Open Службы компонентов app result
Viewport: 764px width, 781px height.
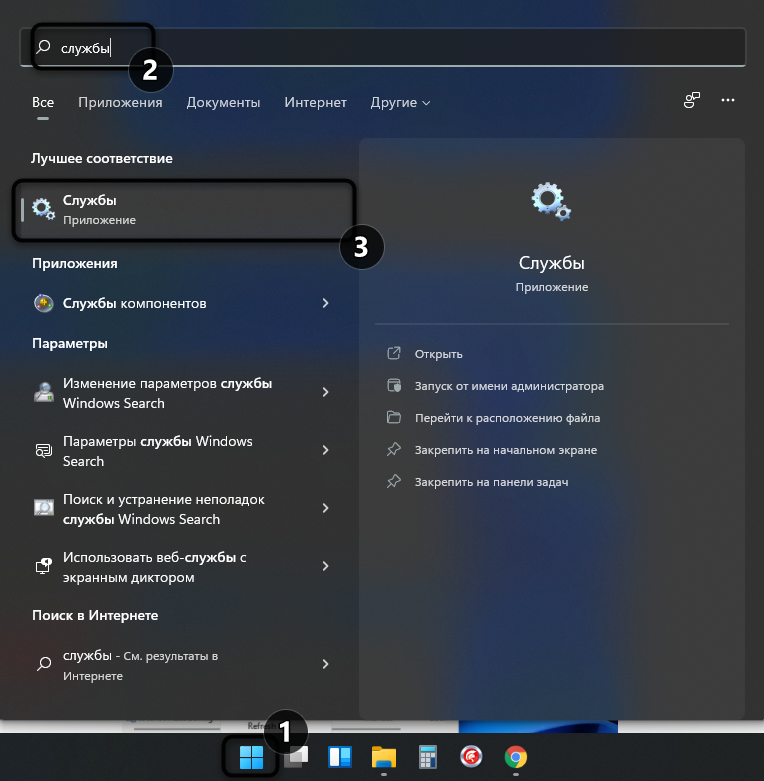(x=184, y=303)
